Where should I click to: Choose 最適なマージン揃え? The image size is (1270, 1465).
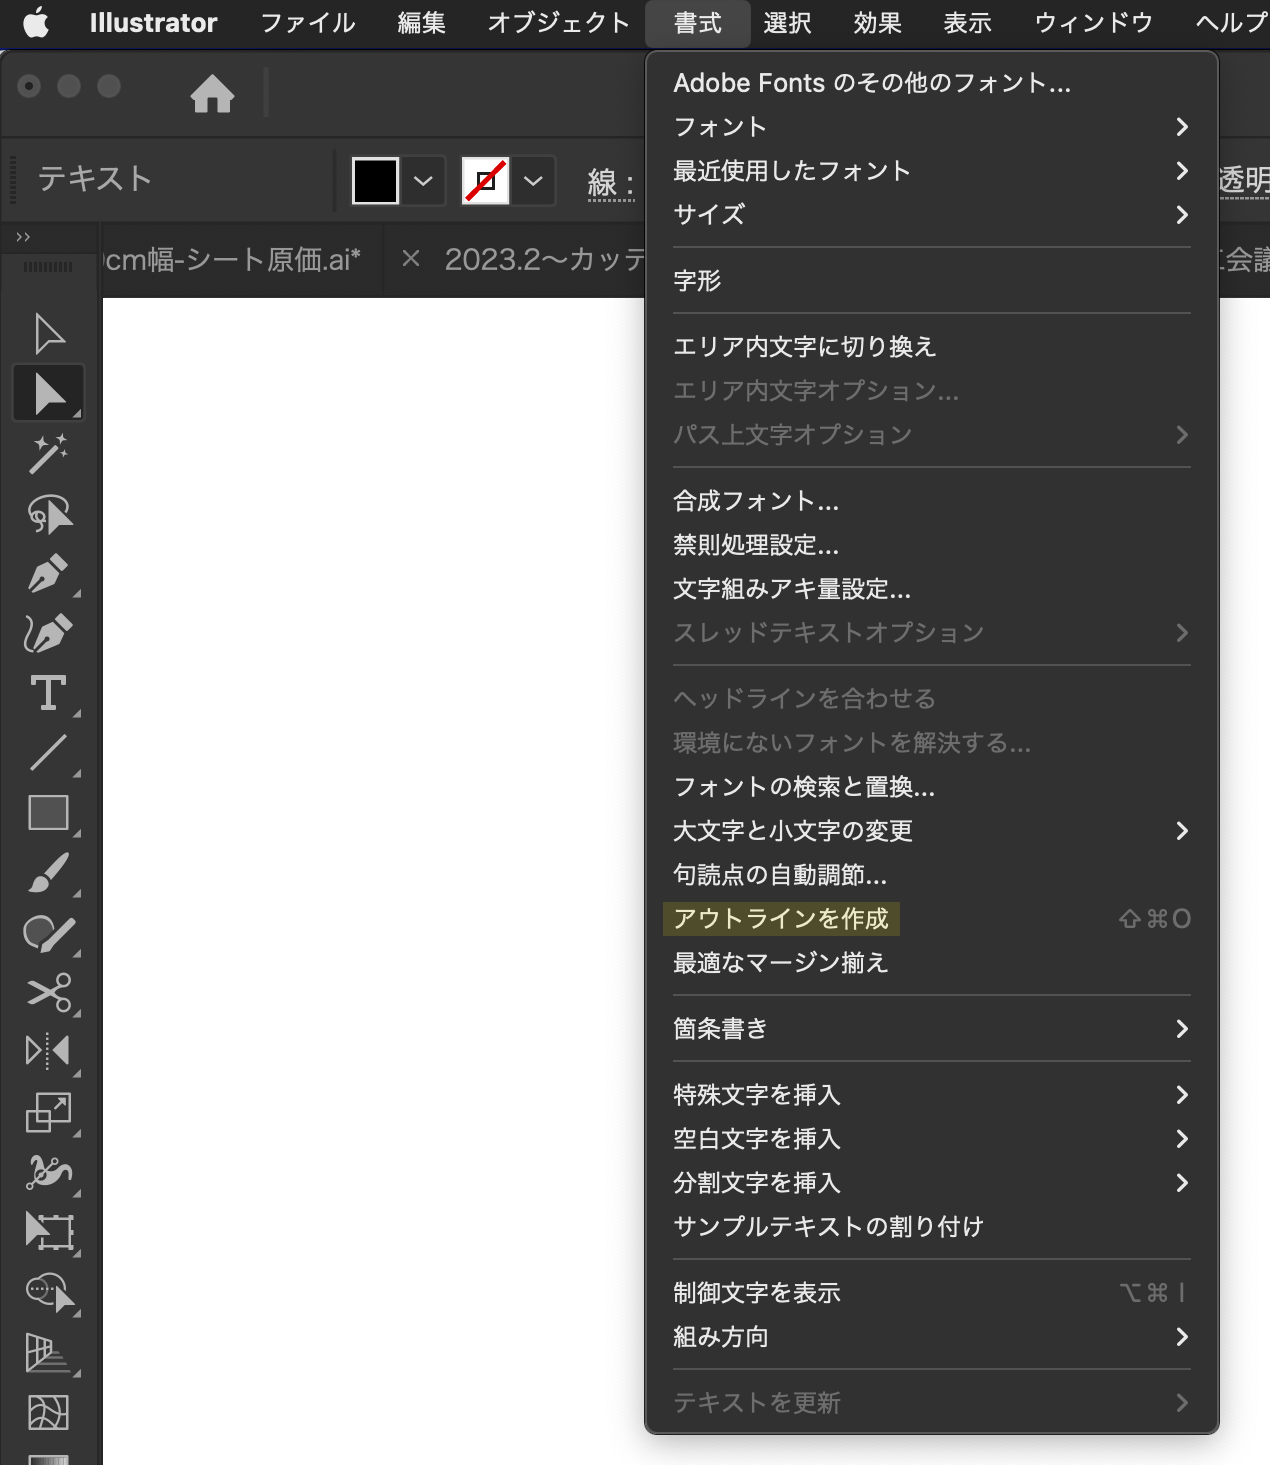coord(932,963)
